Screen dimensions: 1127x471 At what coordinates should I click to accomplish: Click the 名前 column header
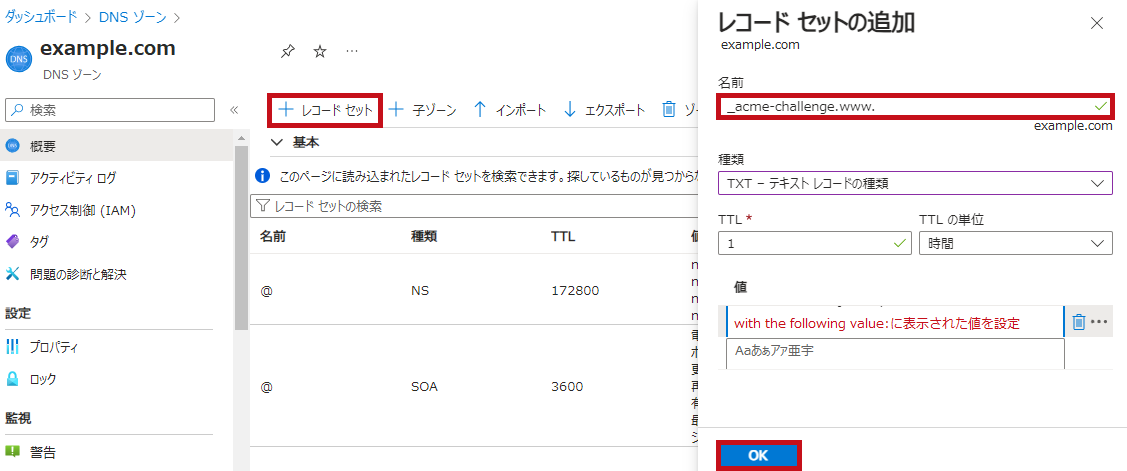coord(272,236)
